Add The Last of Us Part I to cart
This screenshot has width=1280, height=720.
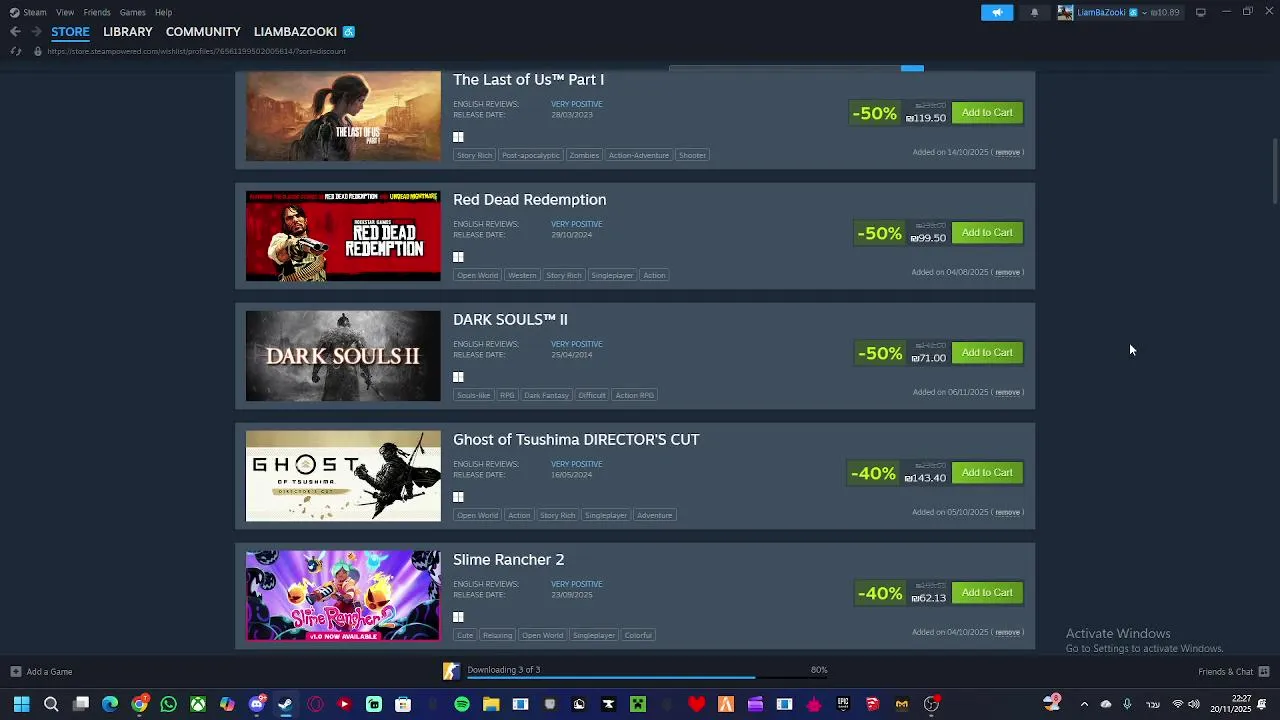[987, 113]
